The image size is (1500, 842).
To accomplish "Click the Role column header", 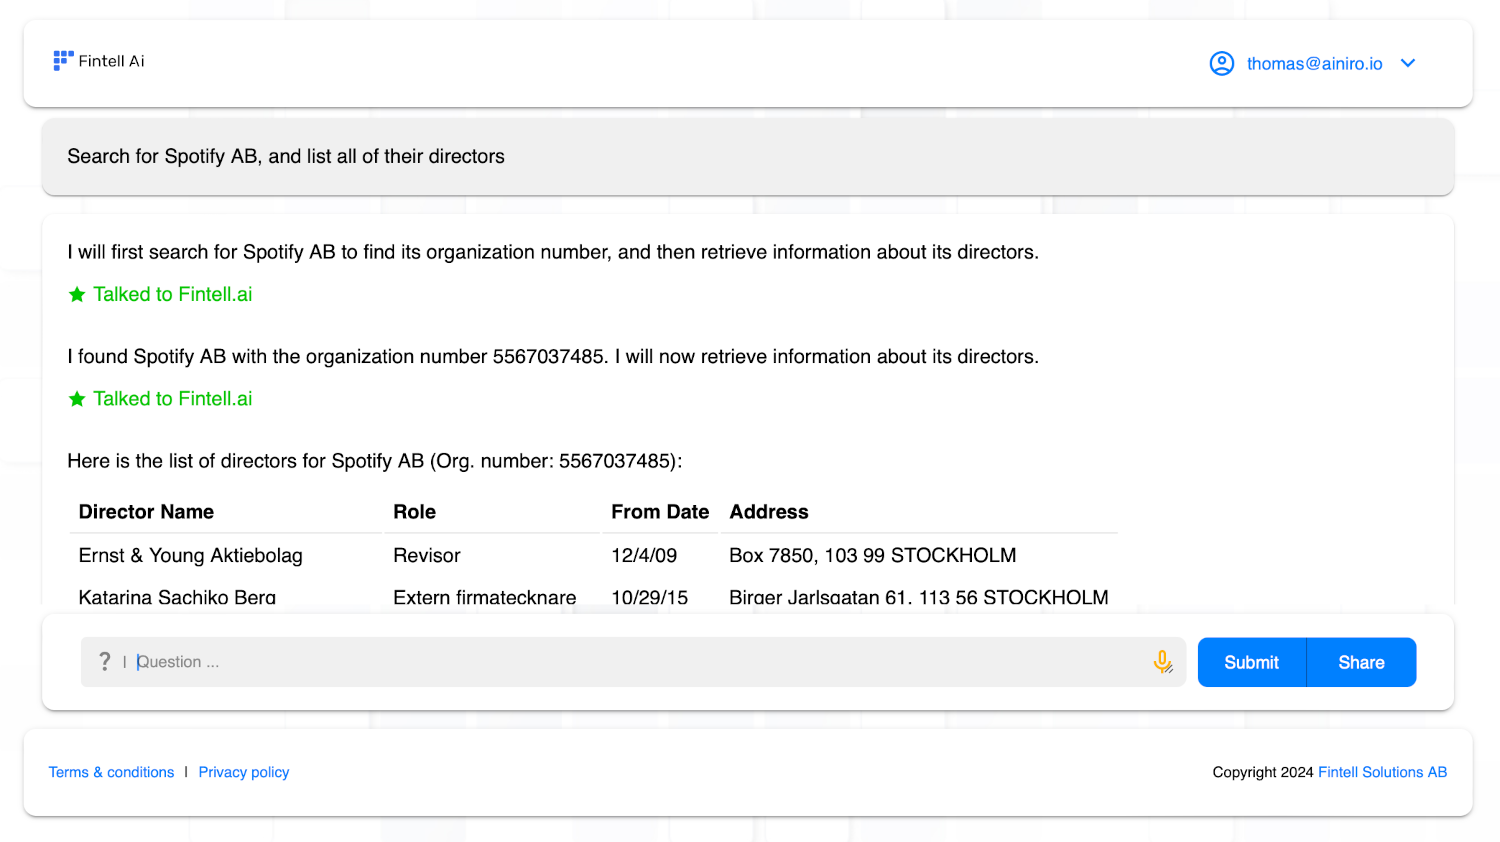I will [414, 512].
